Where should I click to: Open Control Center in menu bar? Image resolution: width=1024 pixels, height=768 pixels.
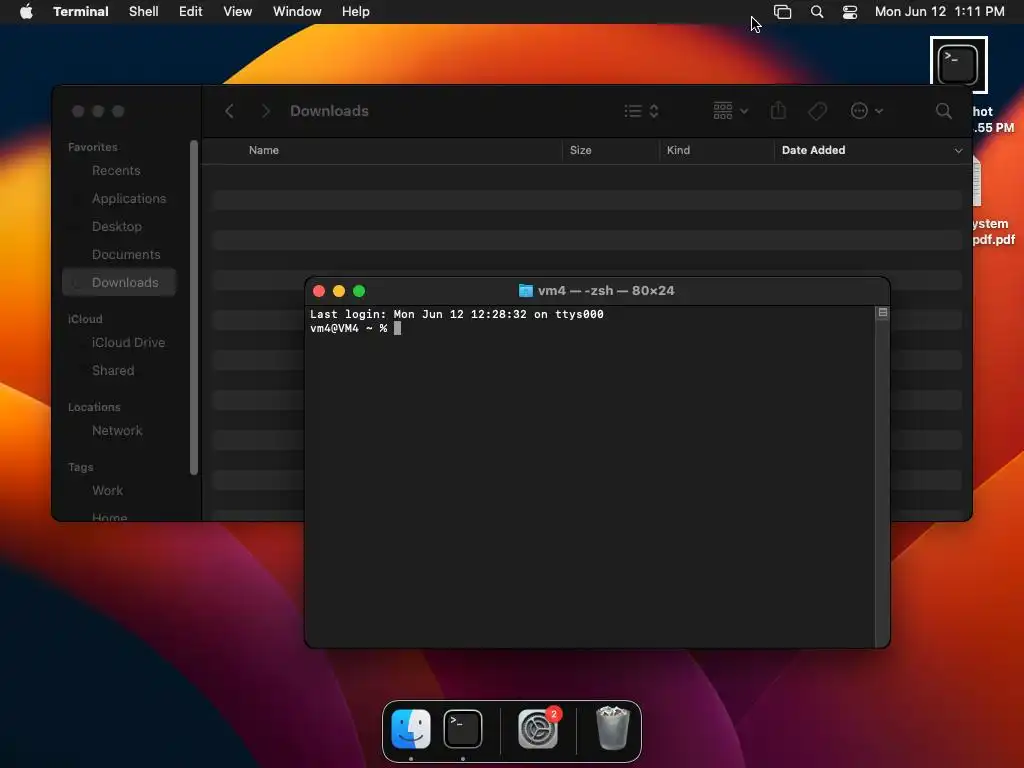pos(850,12)
